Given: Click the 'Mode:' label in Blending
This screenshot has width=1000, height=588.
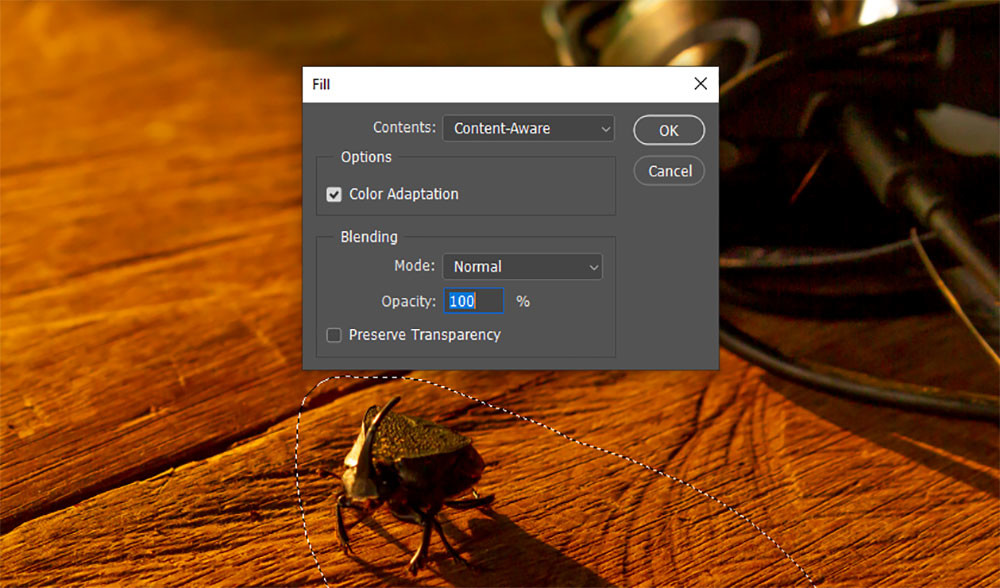Looking at the screenshot, I should pos(414,267).
